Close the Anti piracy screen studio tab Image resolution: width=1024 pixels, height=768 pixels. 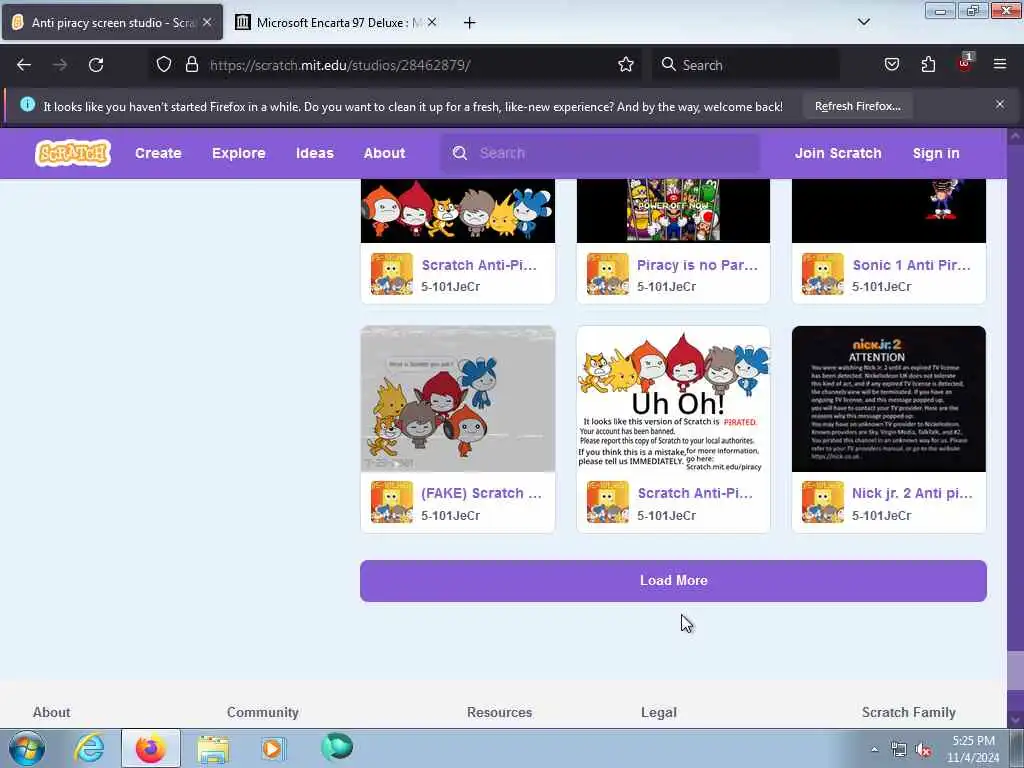click(x=207, y=22)
